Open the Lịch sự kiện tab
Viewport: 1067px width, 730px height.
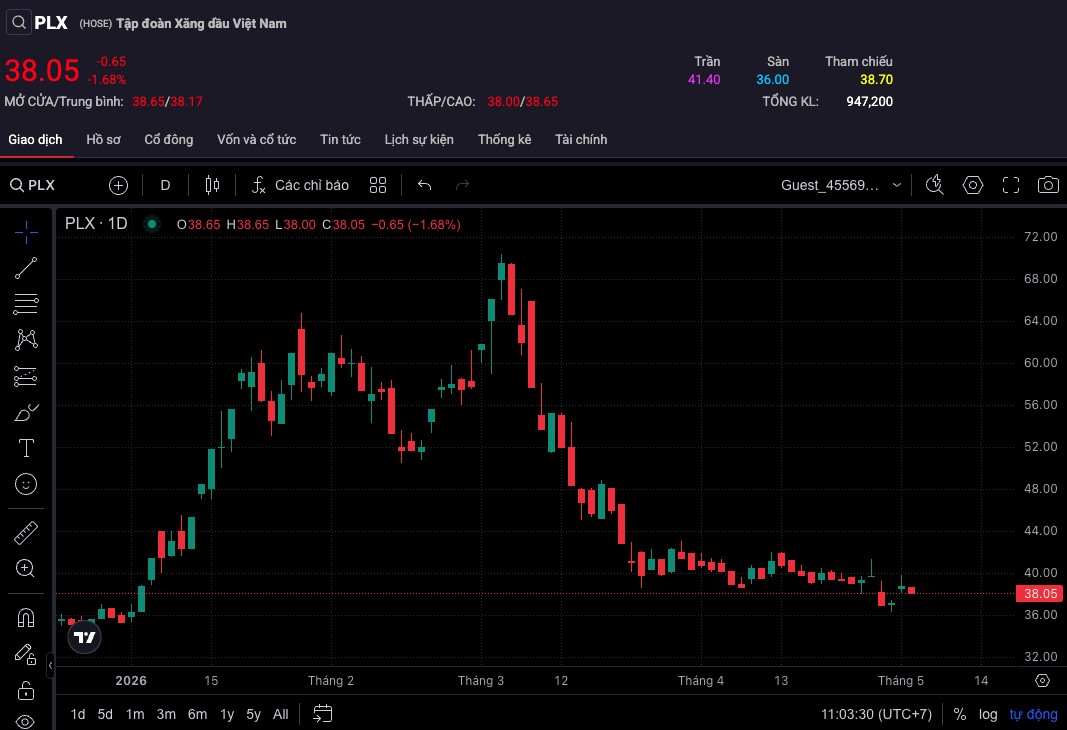point(419,139)
